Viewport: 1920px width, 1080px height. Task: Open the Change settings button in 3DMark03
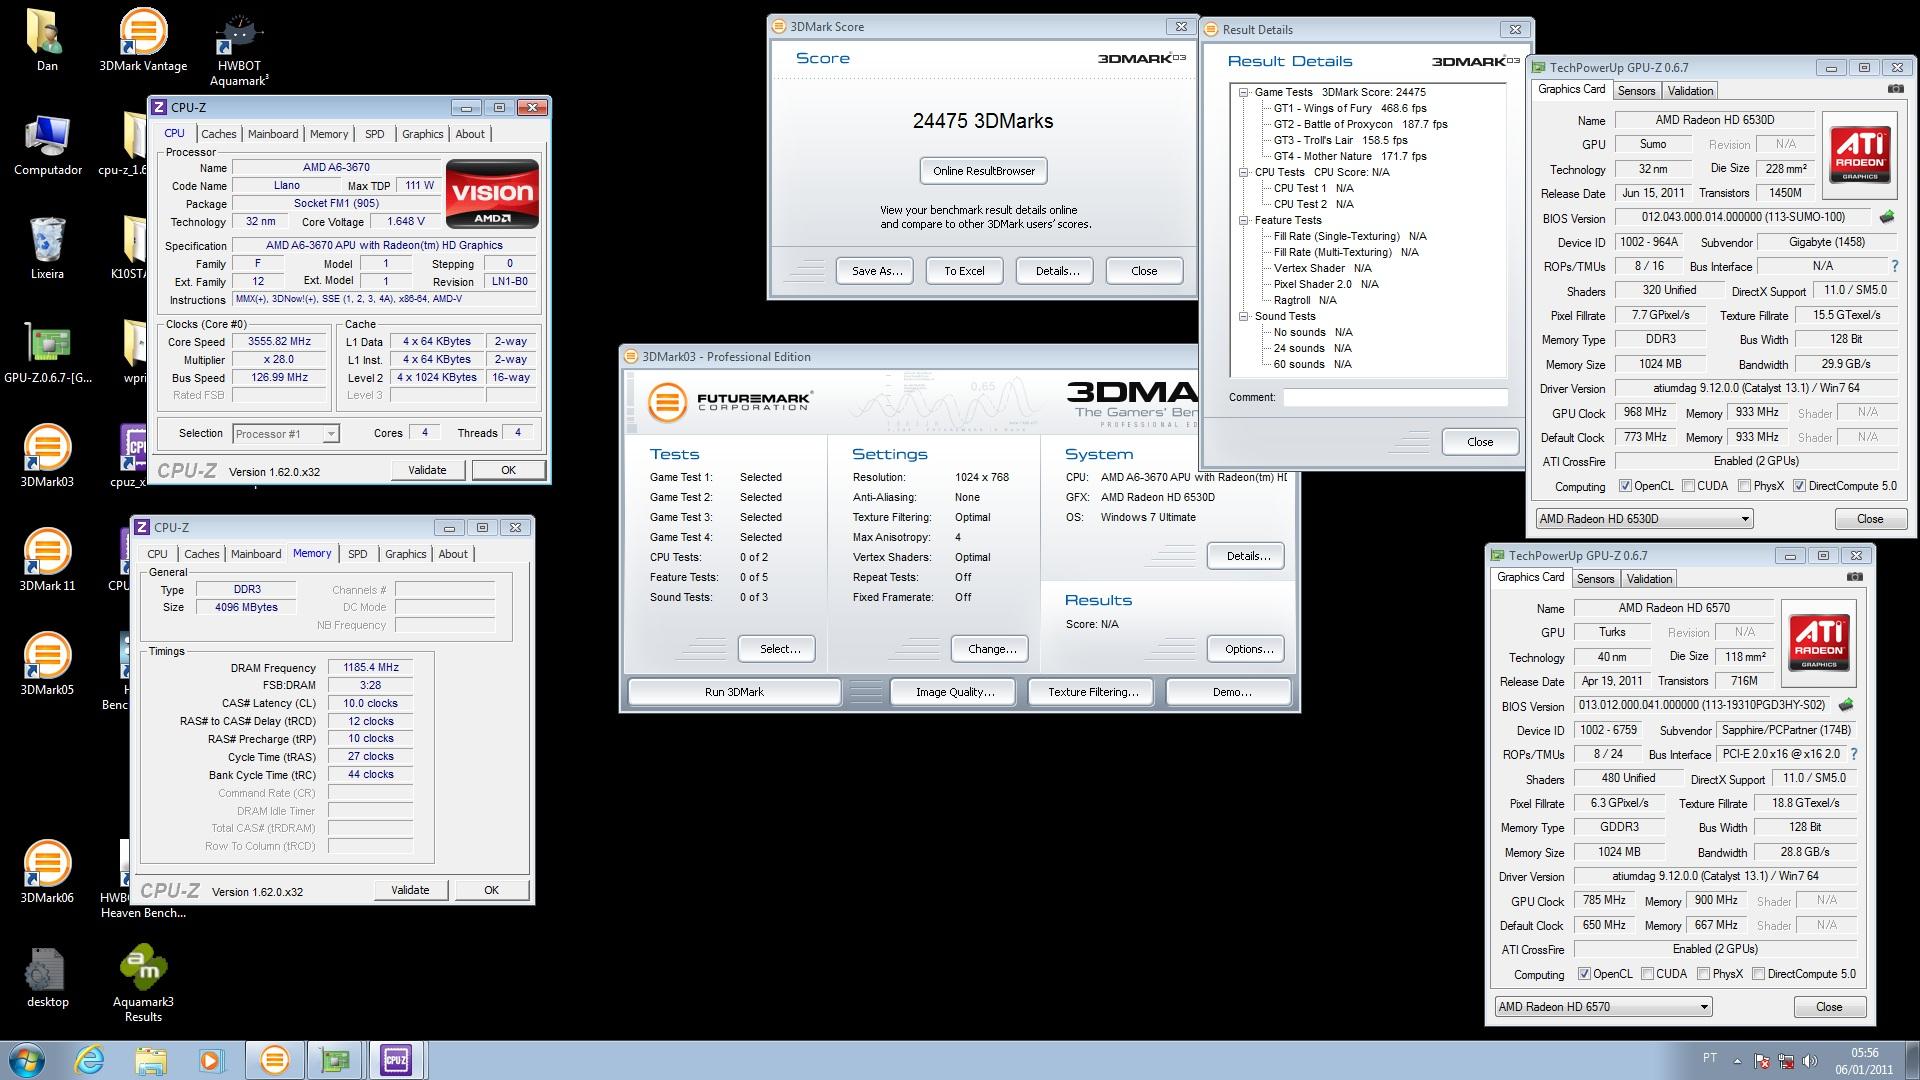coord(992,649)
